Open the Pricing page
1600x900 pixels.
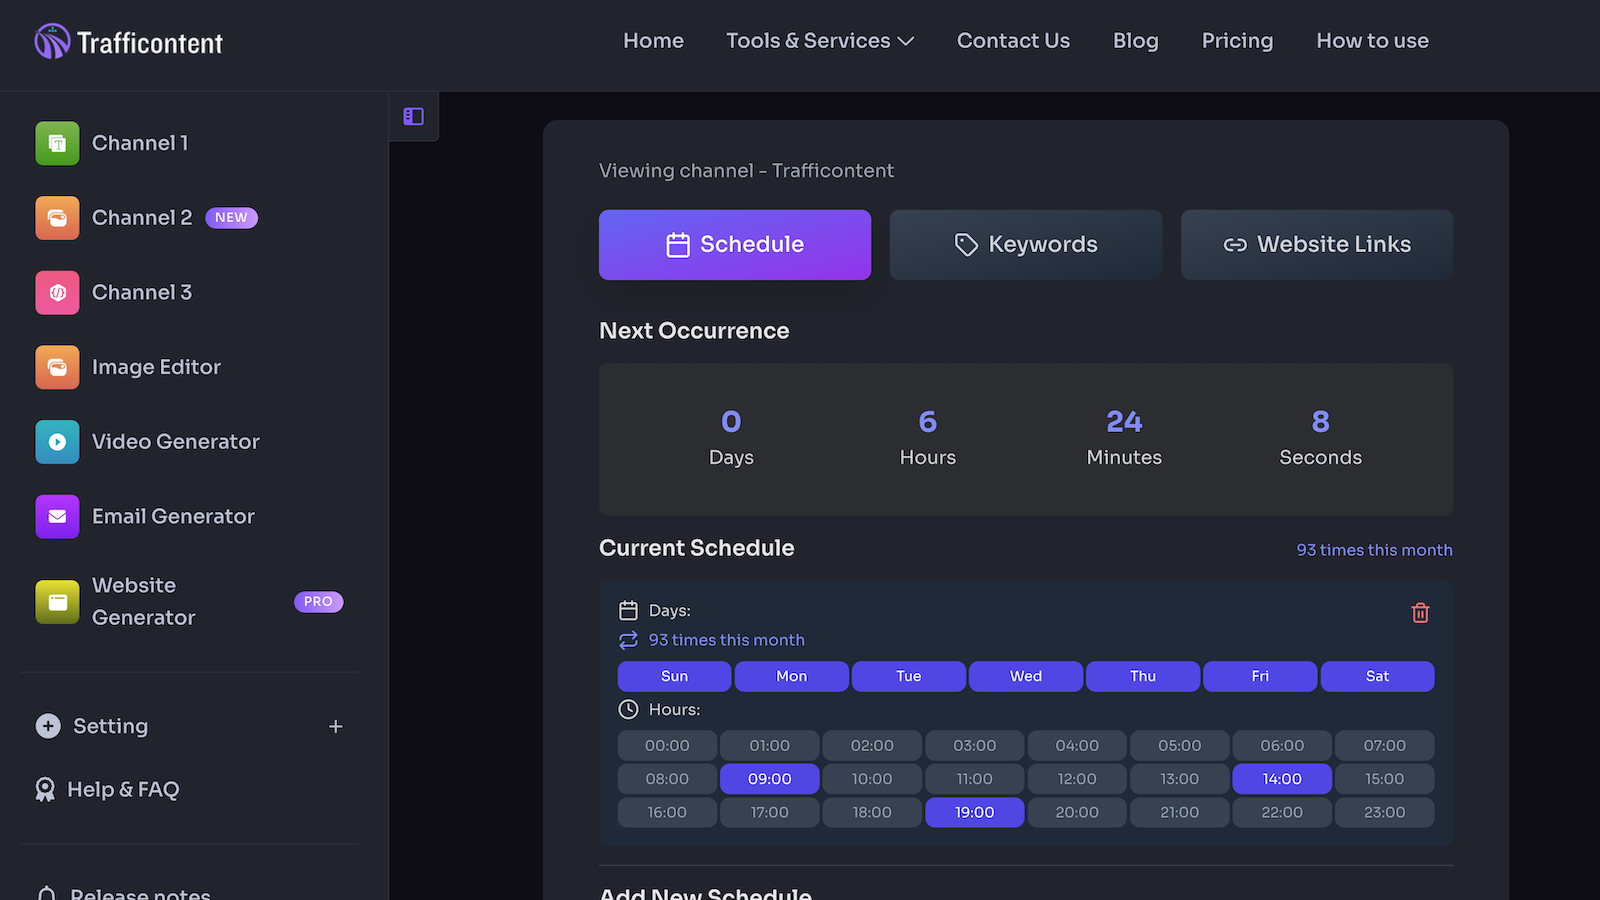coord(1237,40)
